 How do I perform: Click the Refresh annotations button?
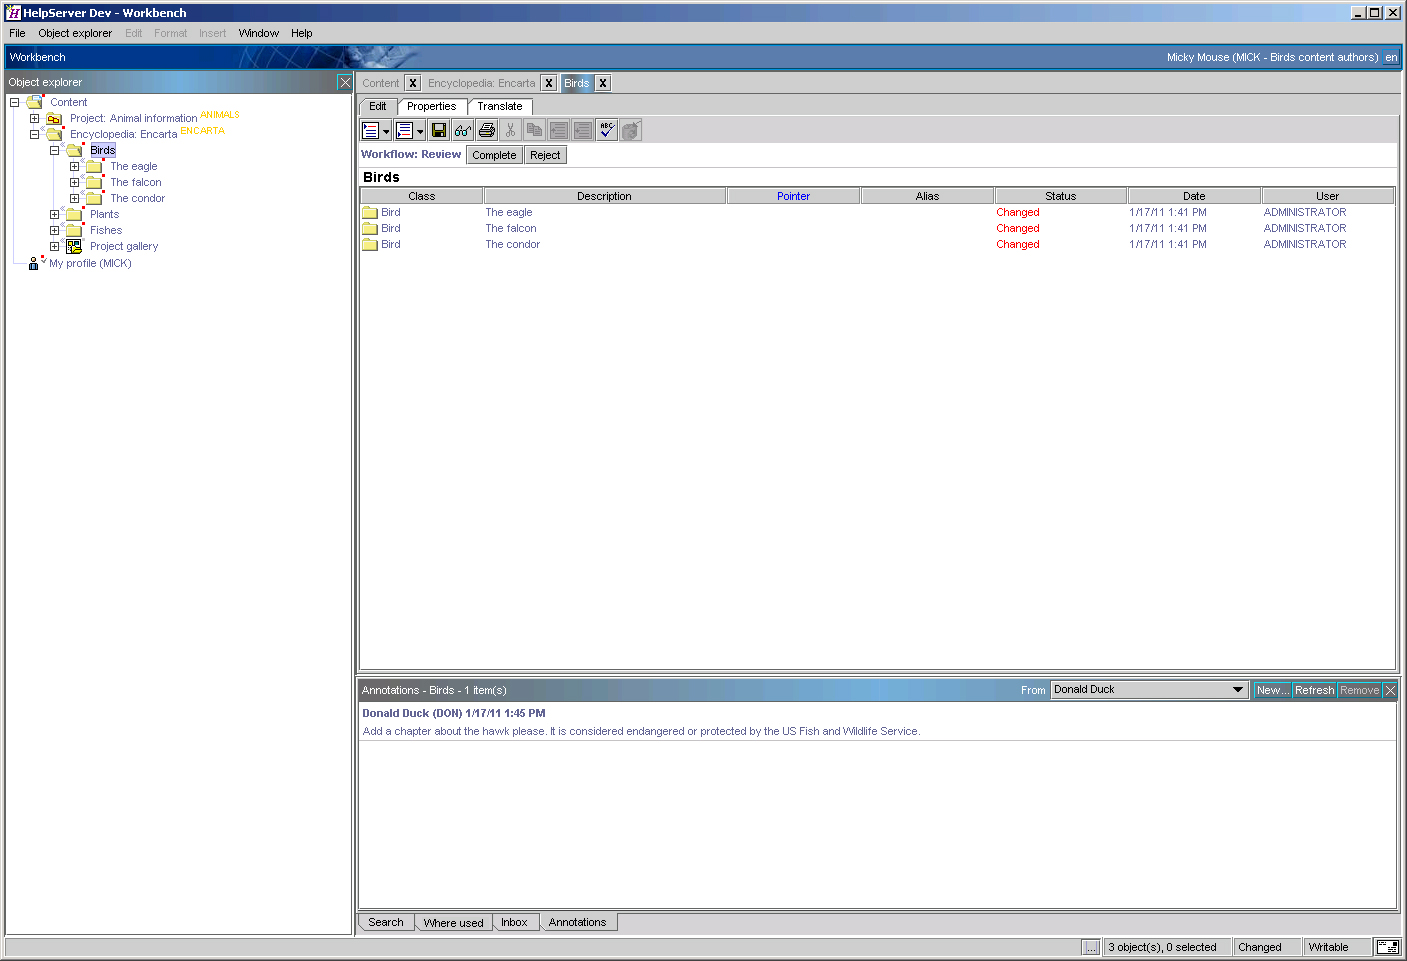point(1315,690)
